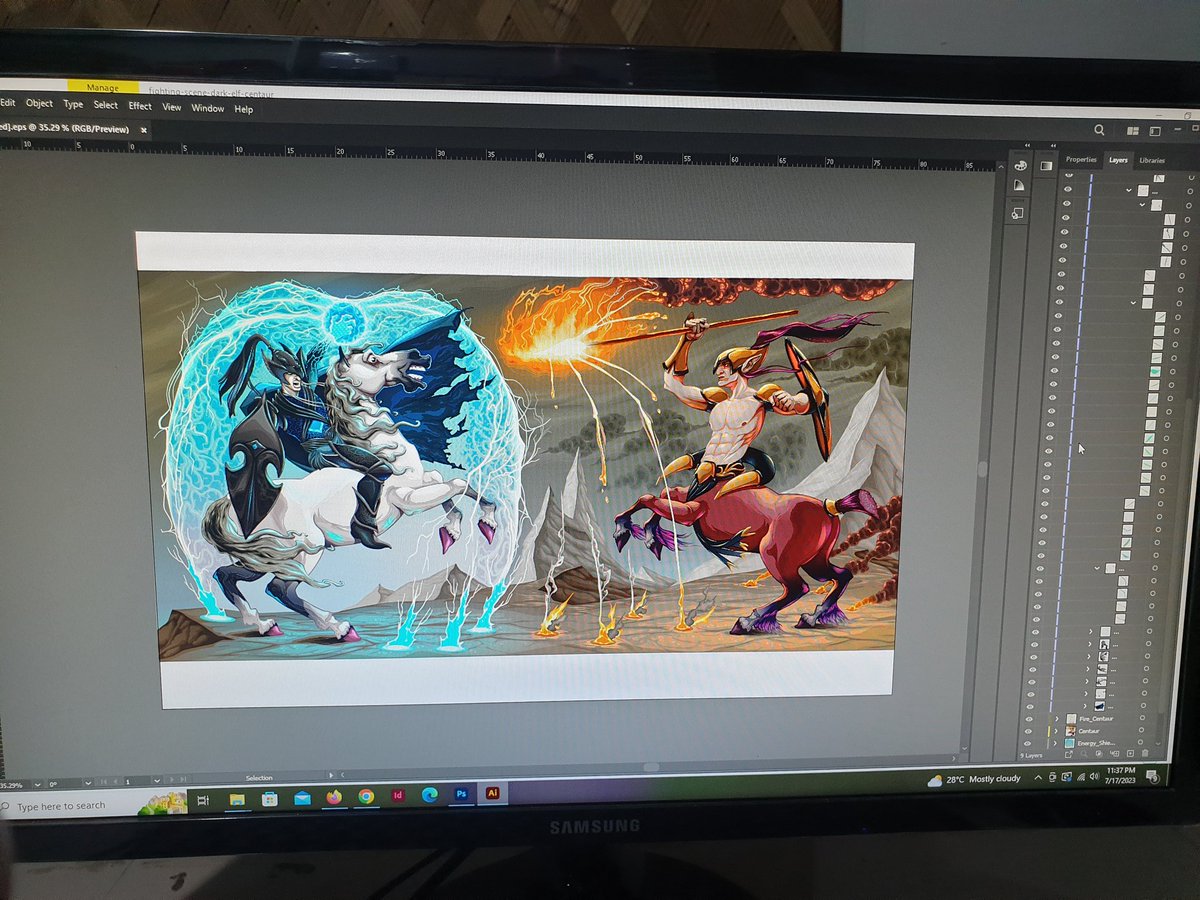Open the Object menu
The width and height of the screenshot is (1200, 900).
pos(39,103)
